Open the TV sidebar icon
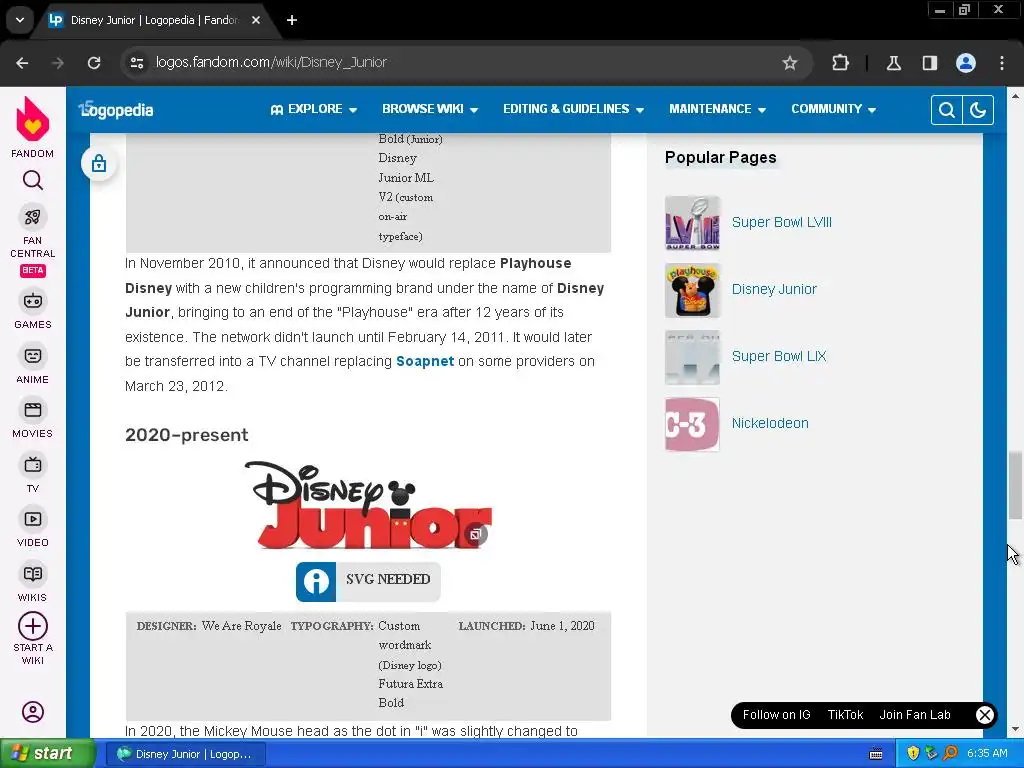Image resolution: width=1024 pixels, height=768 pixels. tap(33, 465)
